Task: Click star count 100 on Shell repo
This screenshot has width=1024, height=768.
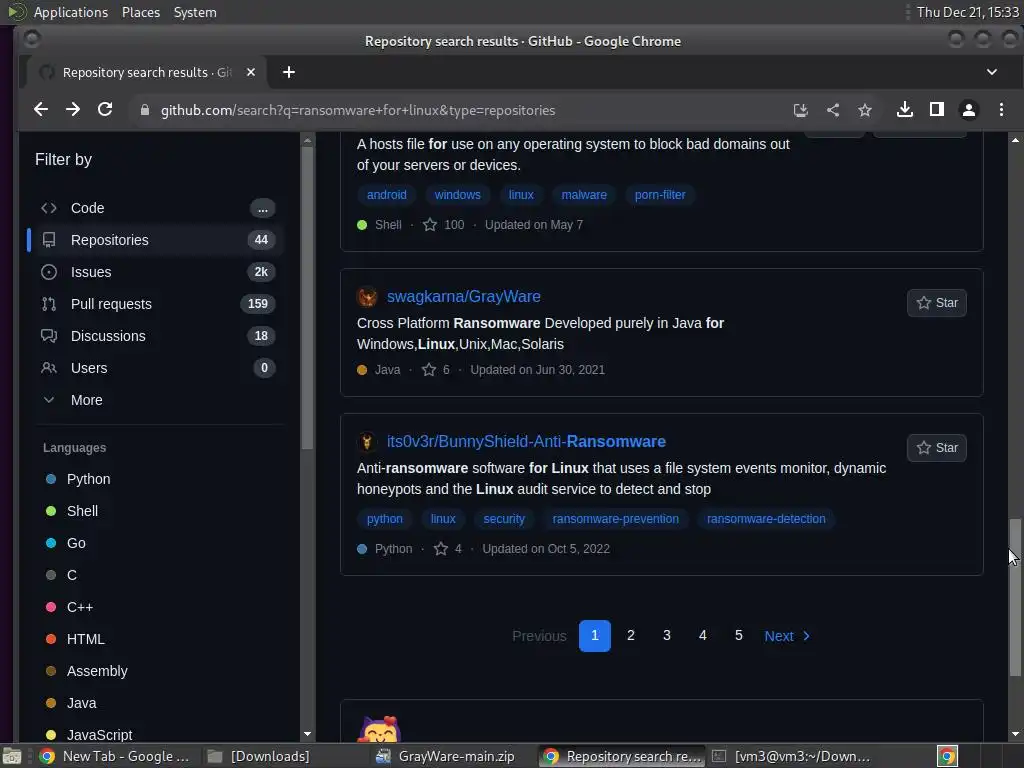Action: click(x=444, y=225)
